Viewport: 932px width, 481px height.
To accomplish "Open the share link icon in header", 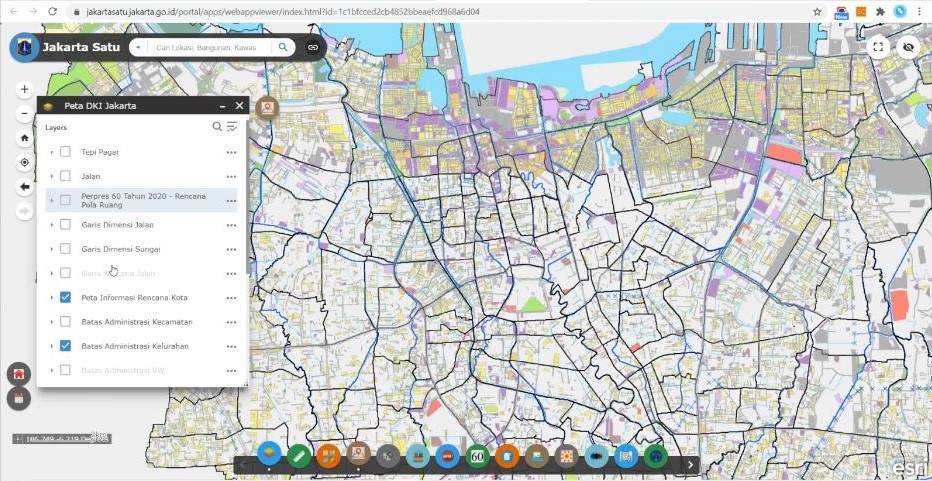I will (313, 47).
